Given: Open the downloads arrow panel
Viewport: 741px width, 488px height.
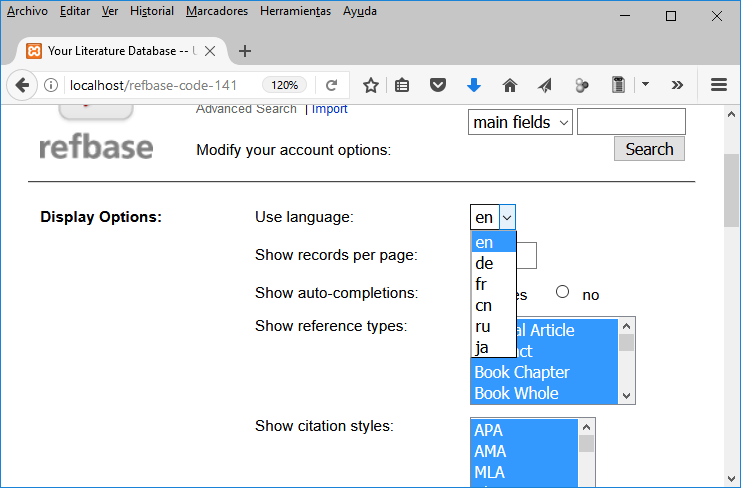Looking at the screenshot, I should click(x=474, y=85).
